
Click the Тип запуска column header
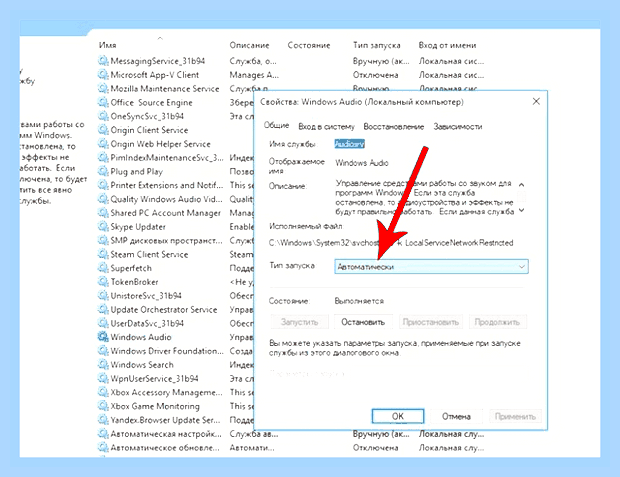pos(376,45)
